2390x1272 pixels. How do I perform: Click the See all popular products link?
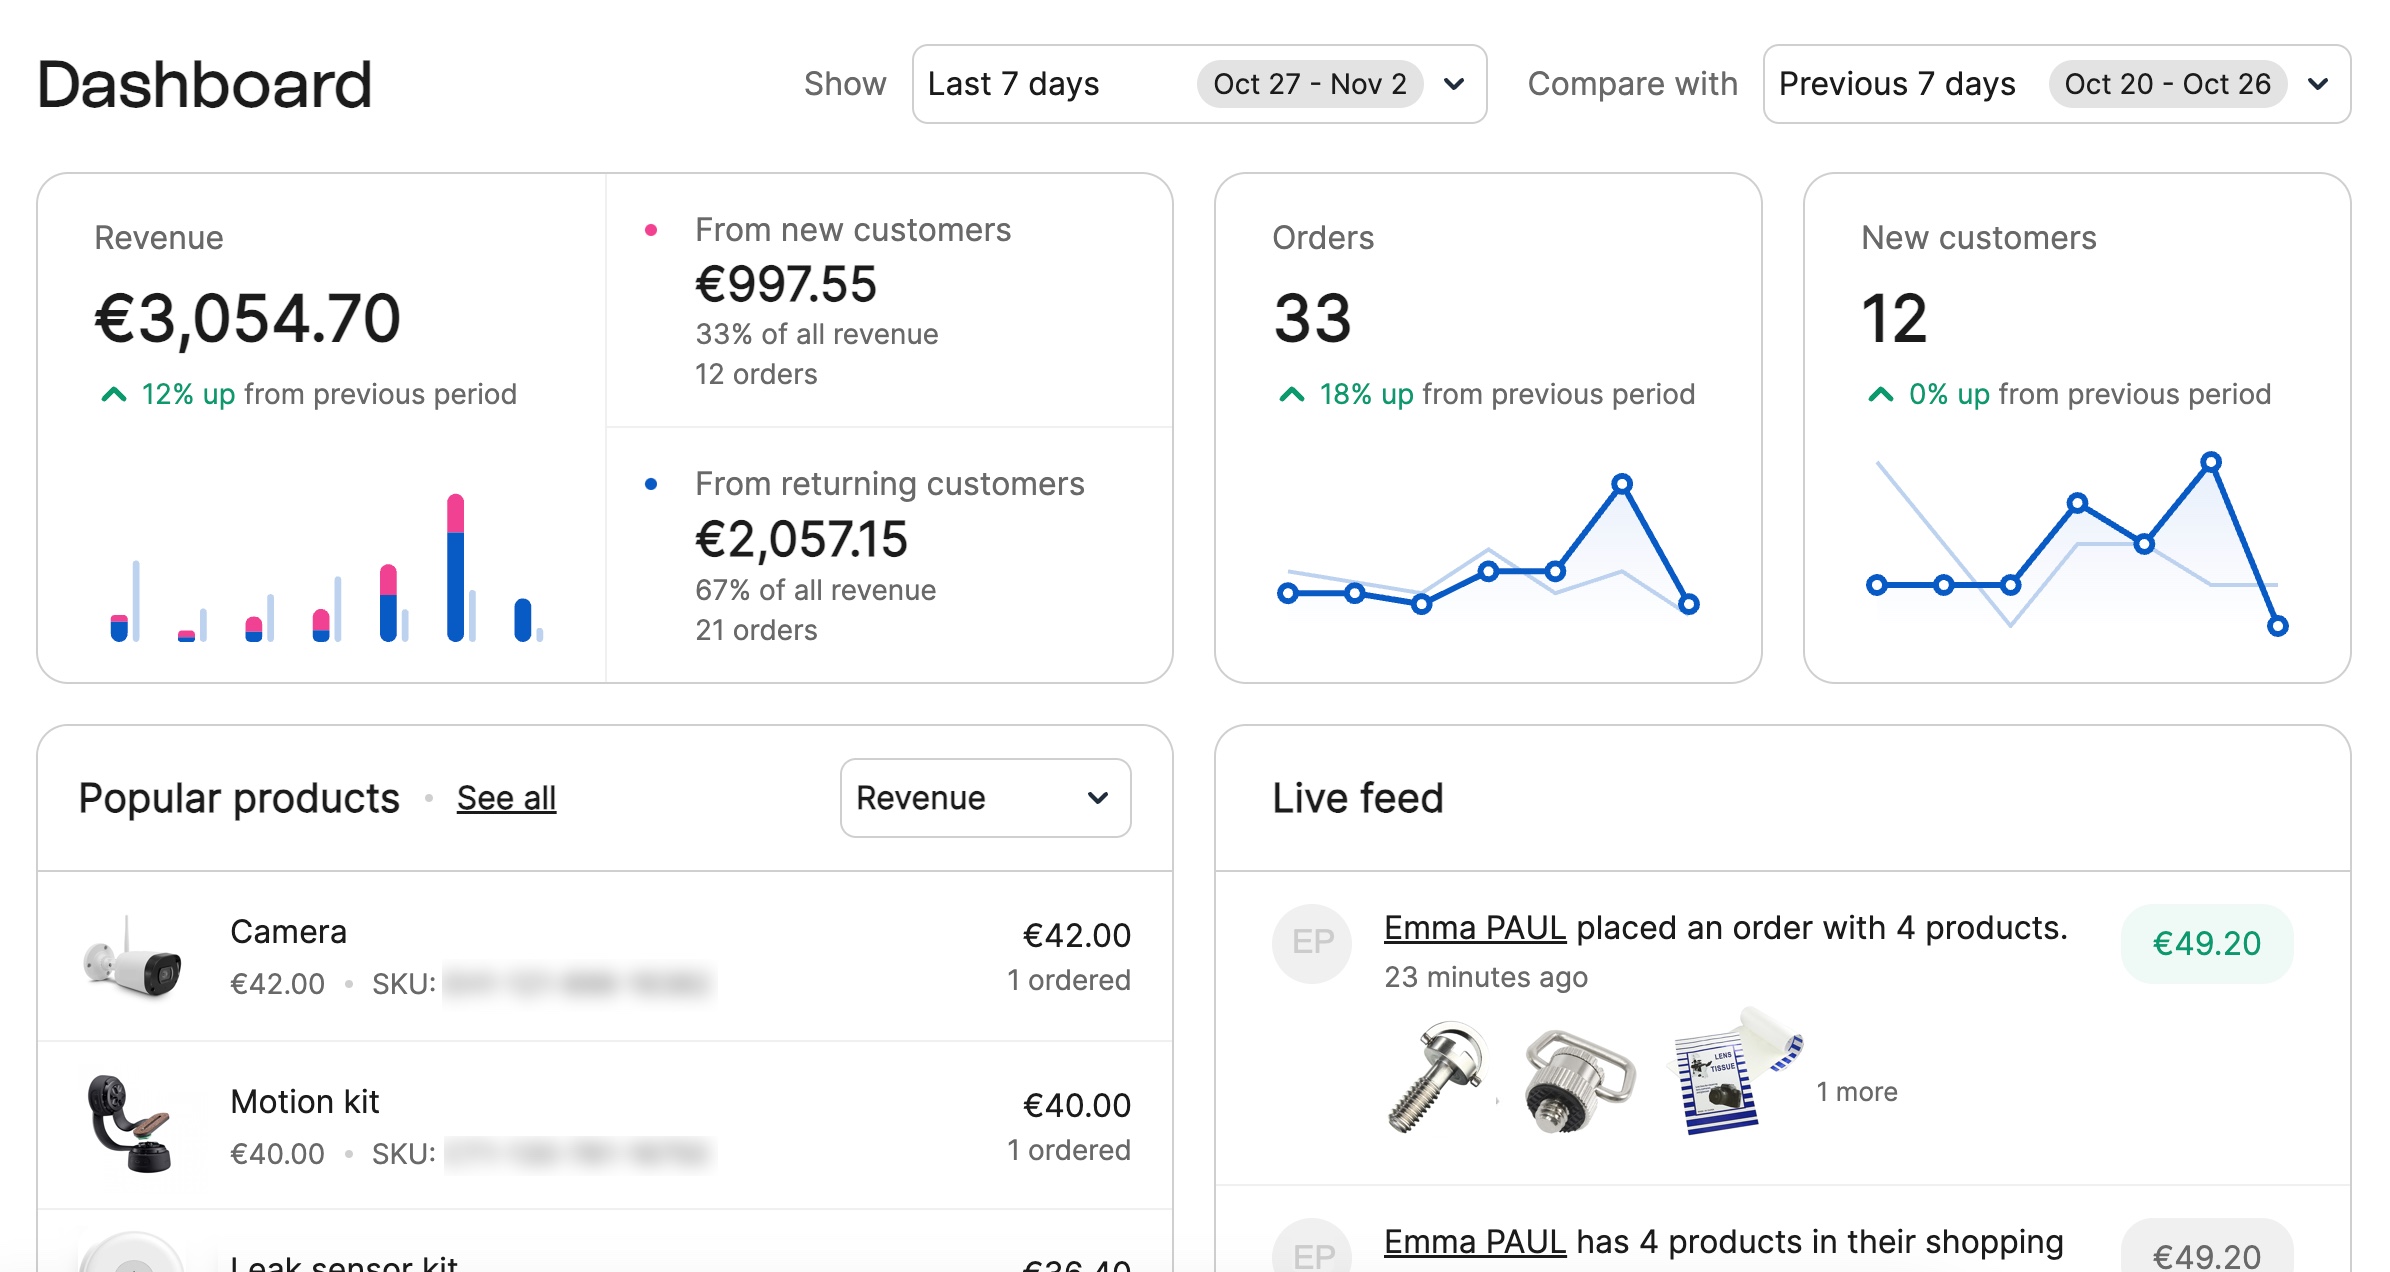506,798
